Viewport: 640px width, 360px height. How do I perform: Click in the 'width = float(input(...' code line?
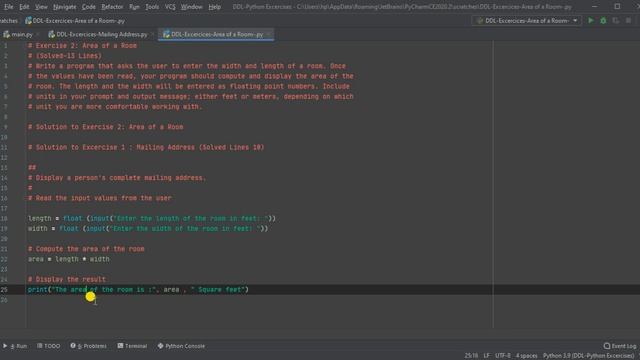tap(148, 229)
